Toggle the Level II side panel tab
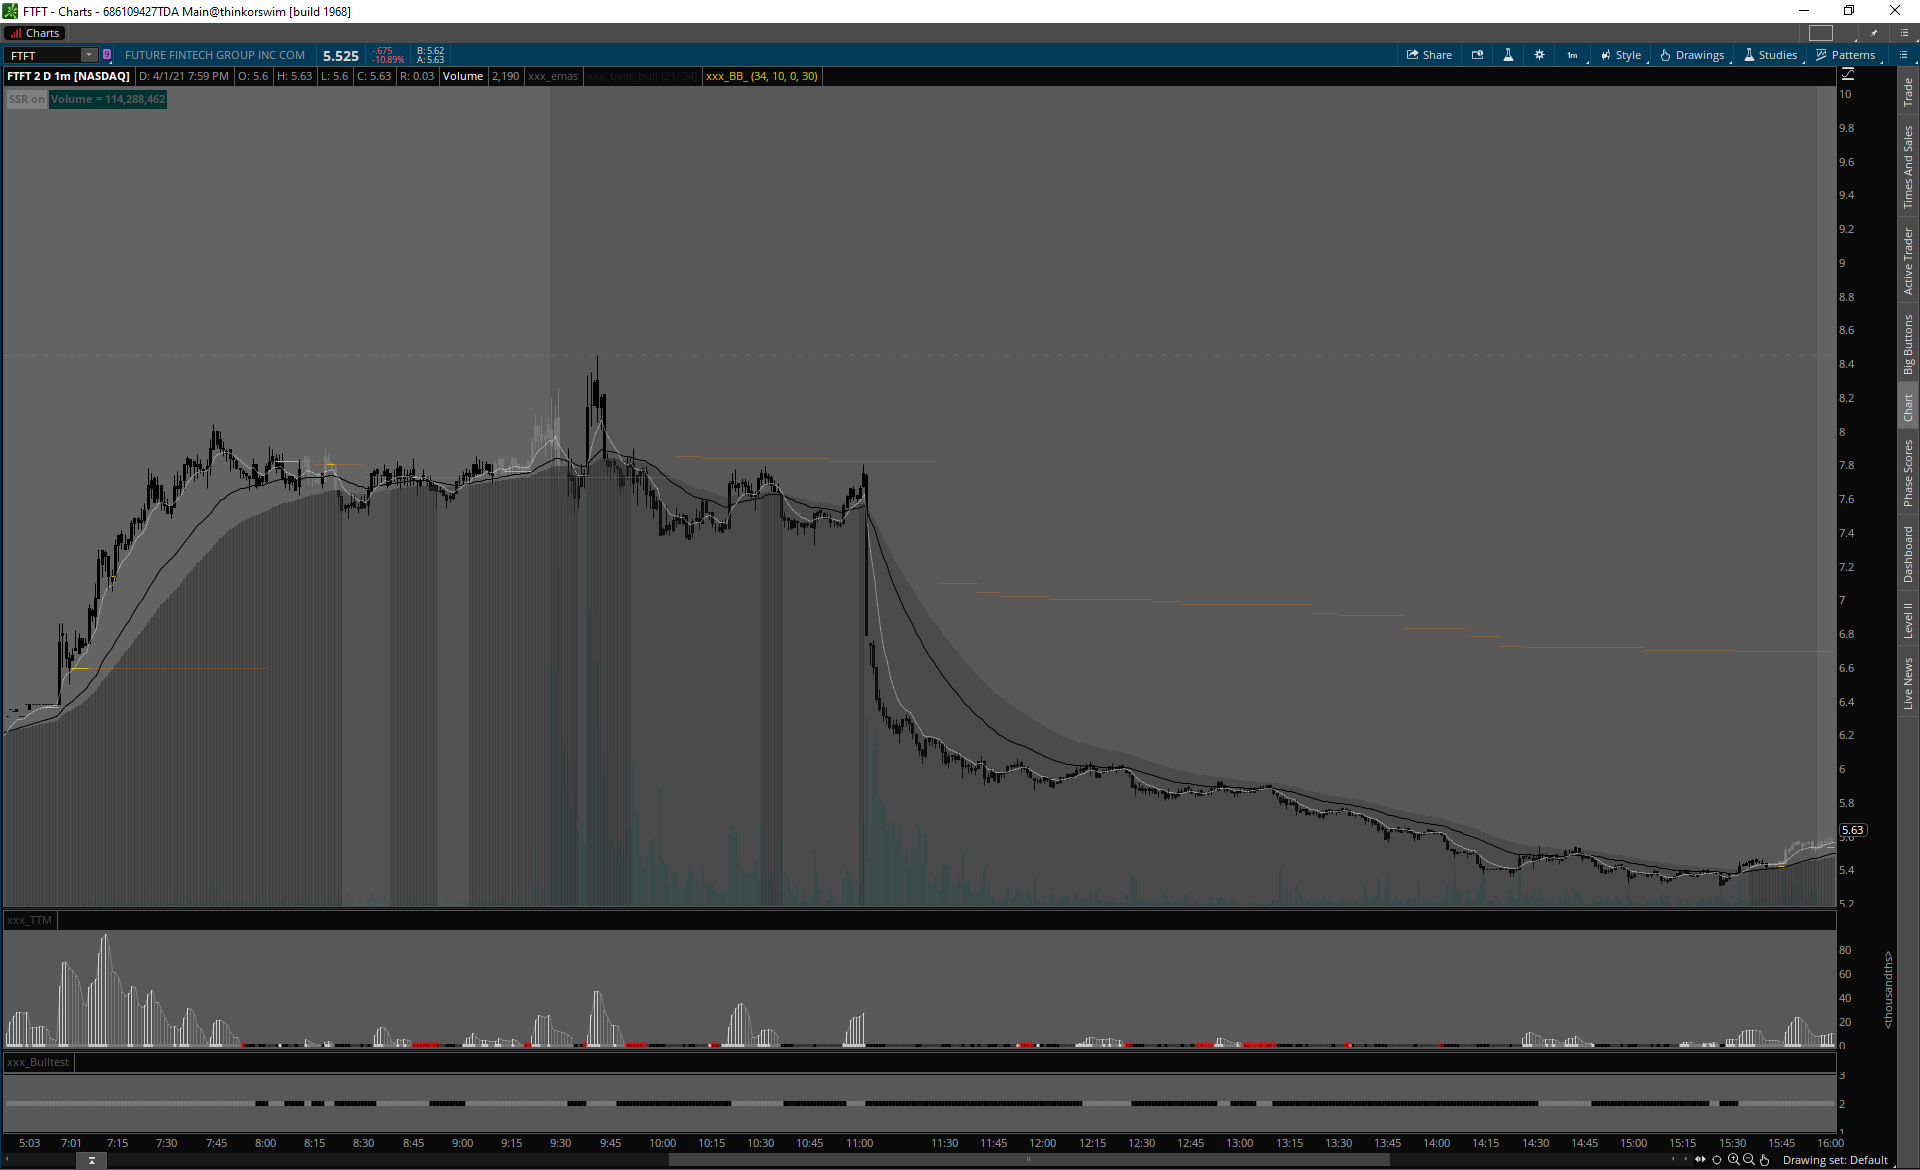This screenshot has height=1170, width=1920. tap(1908, 620)
